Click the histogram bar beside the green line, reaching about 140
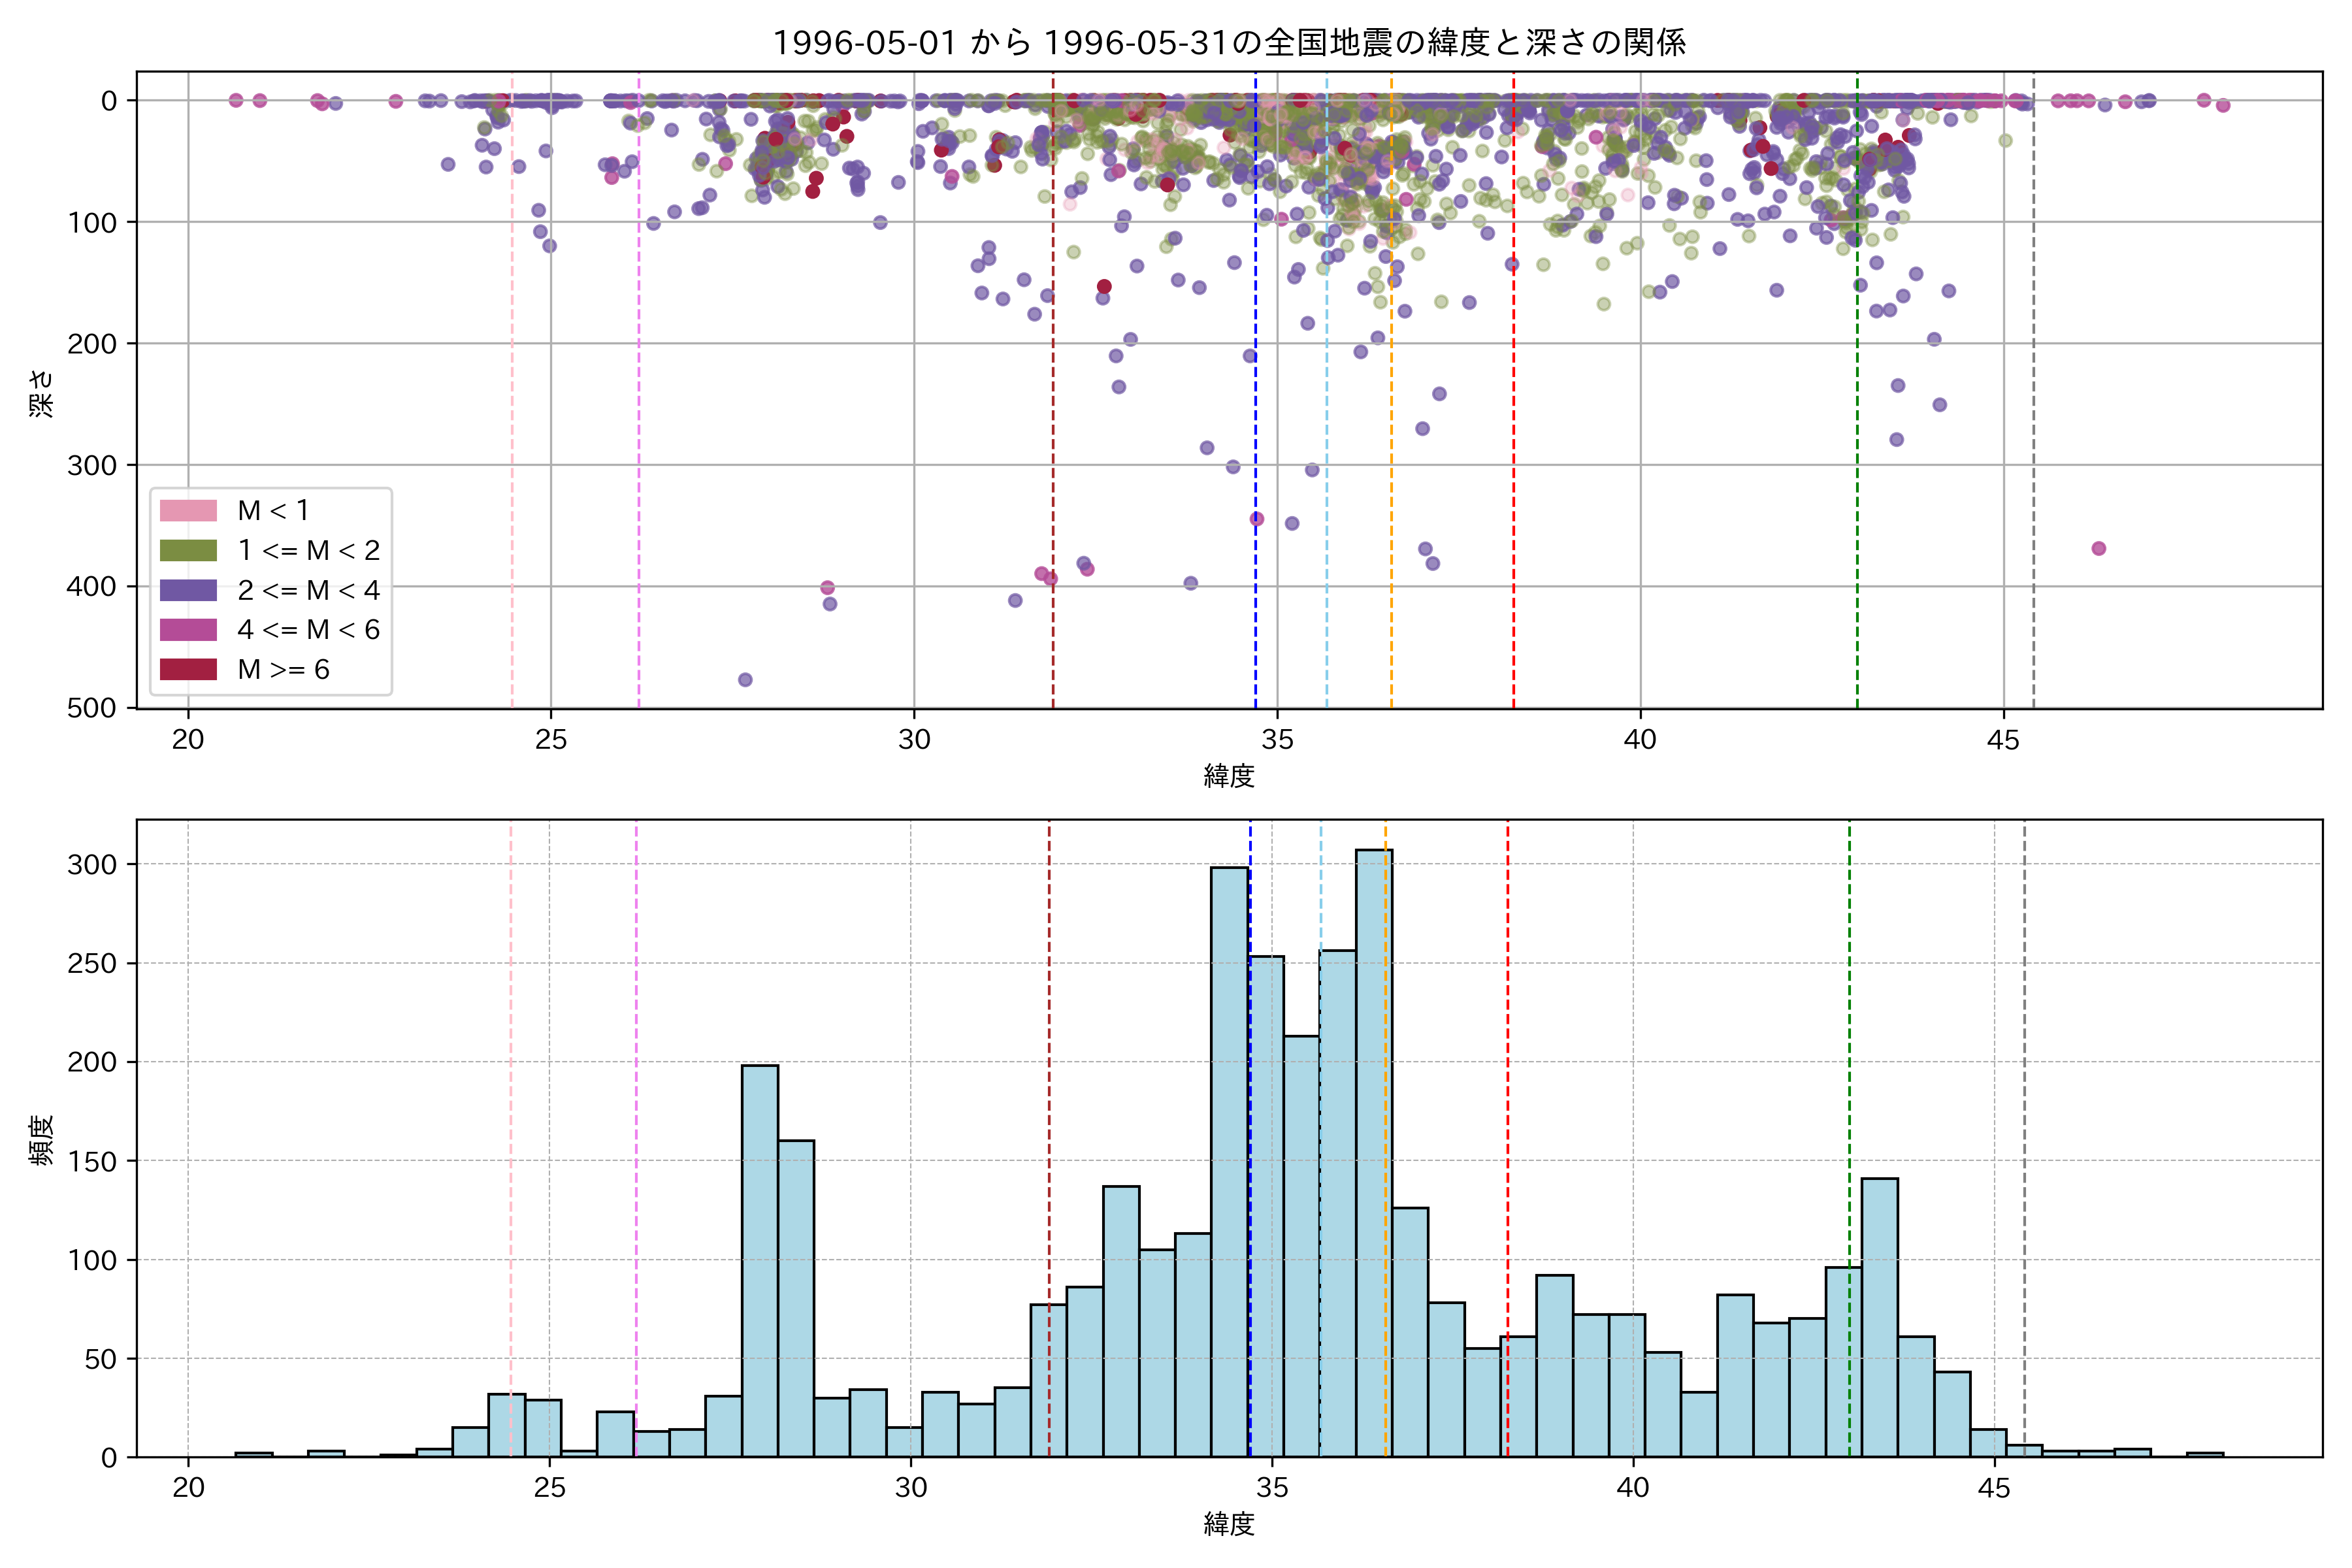This screenshot has height=1568, width=2352. point(1879,1318)
